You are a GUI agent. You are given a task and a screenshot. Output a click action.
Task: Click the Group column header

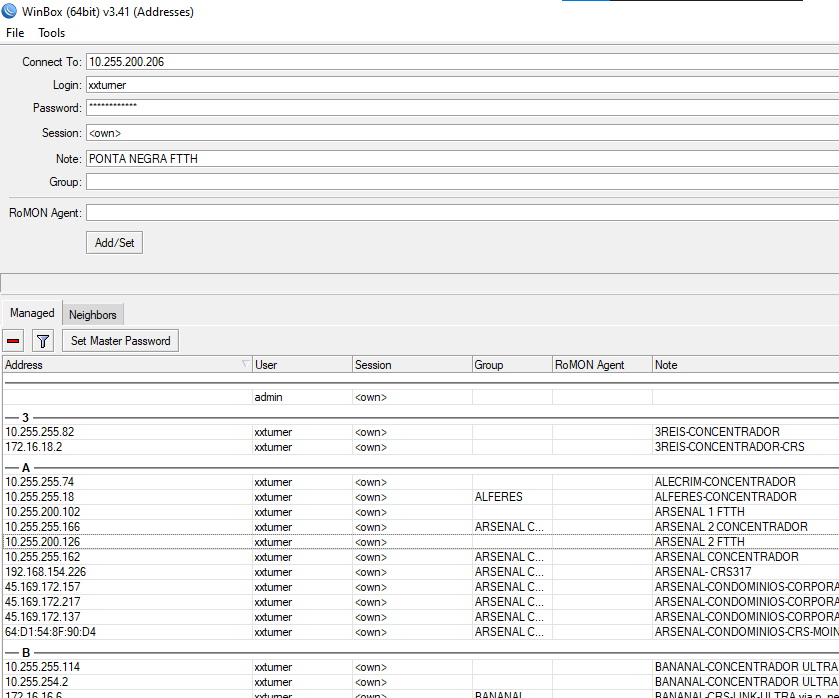512,365
